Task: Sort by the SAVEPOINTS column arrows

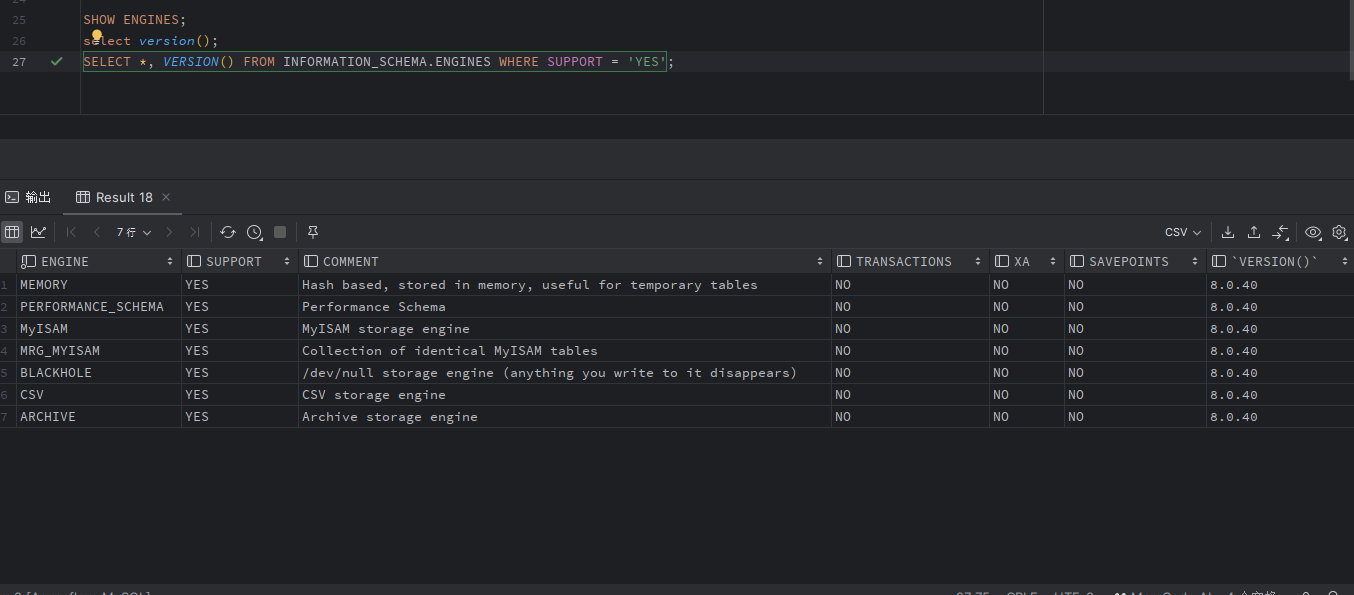Action: (1195, 262)
